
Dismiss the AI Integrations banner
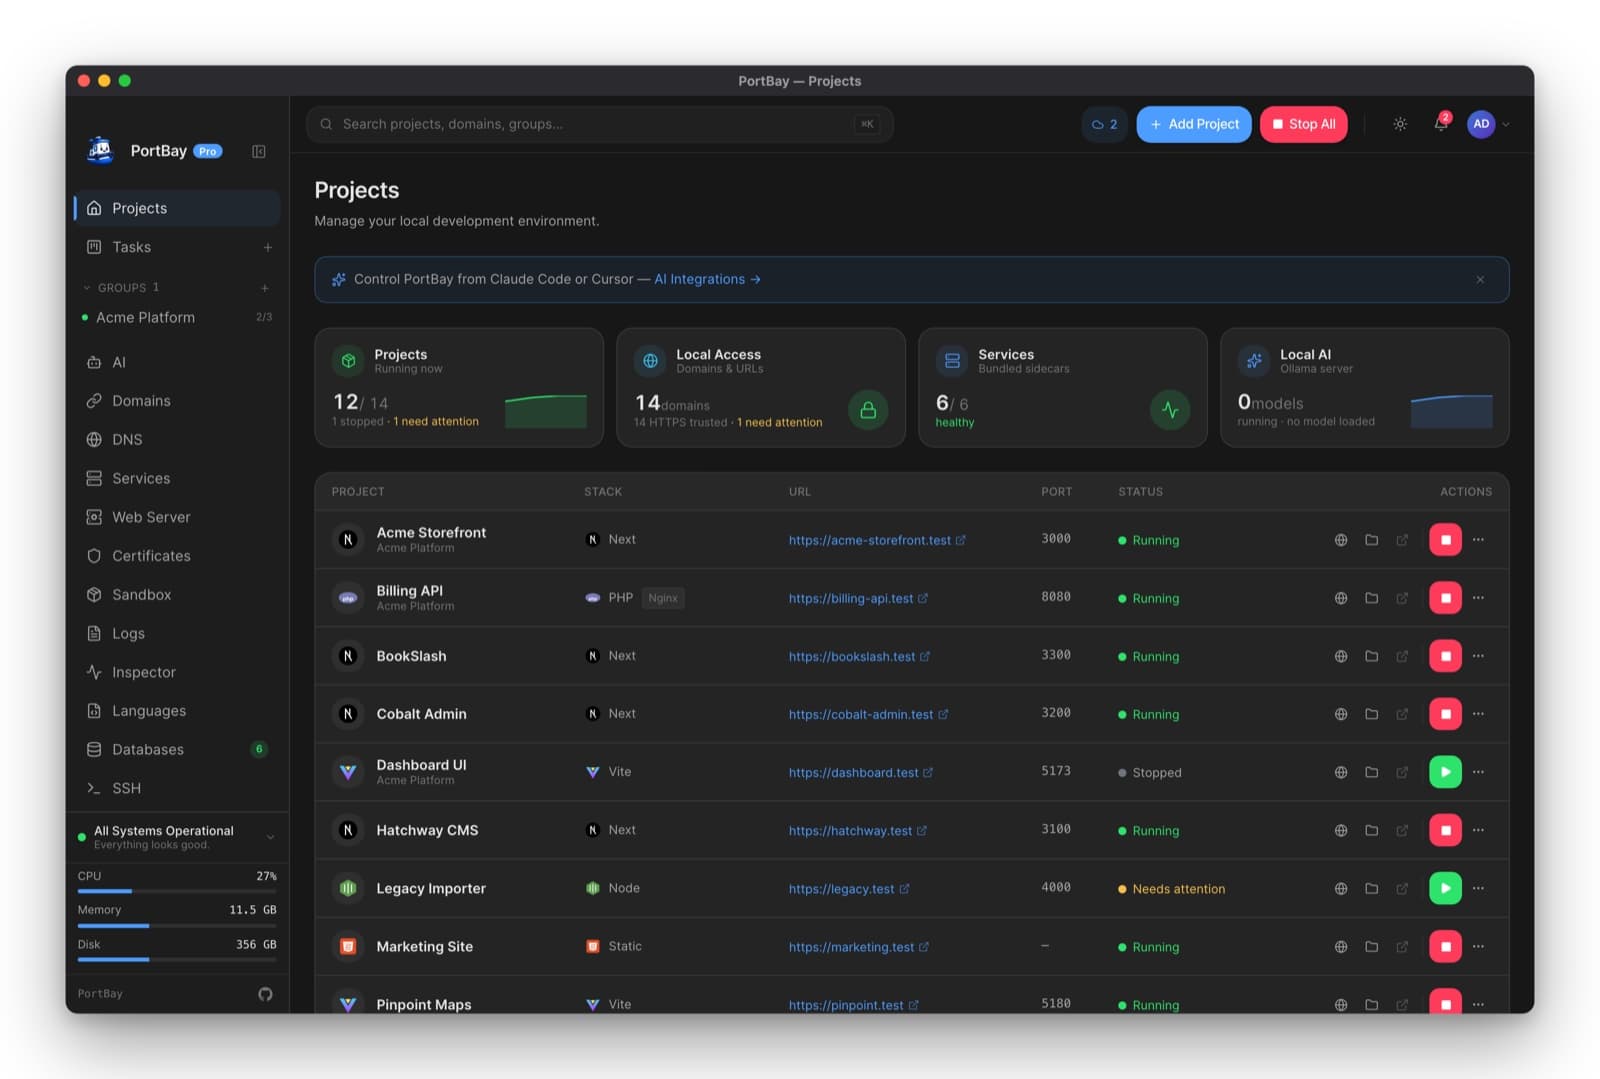1480,280
